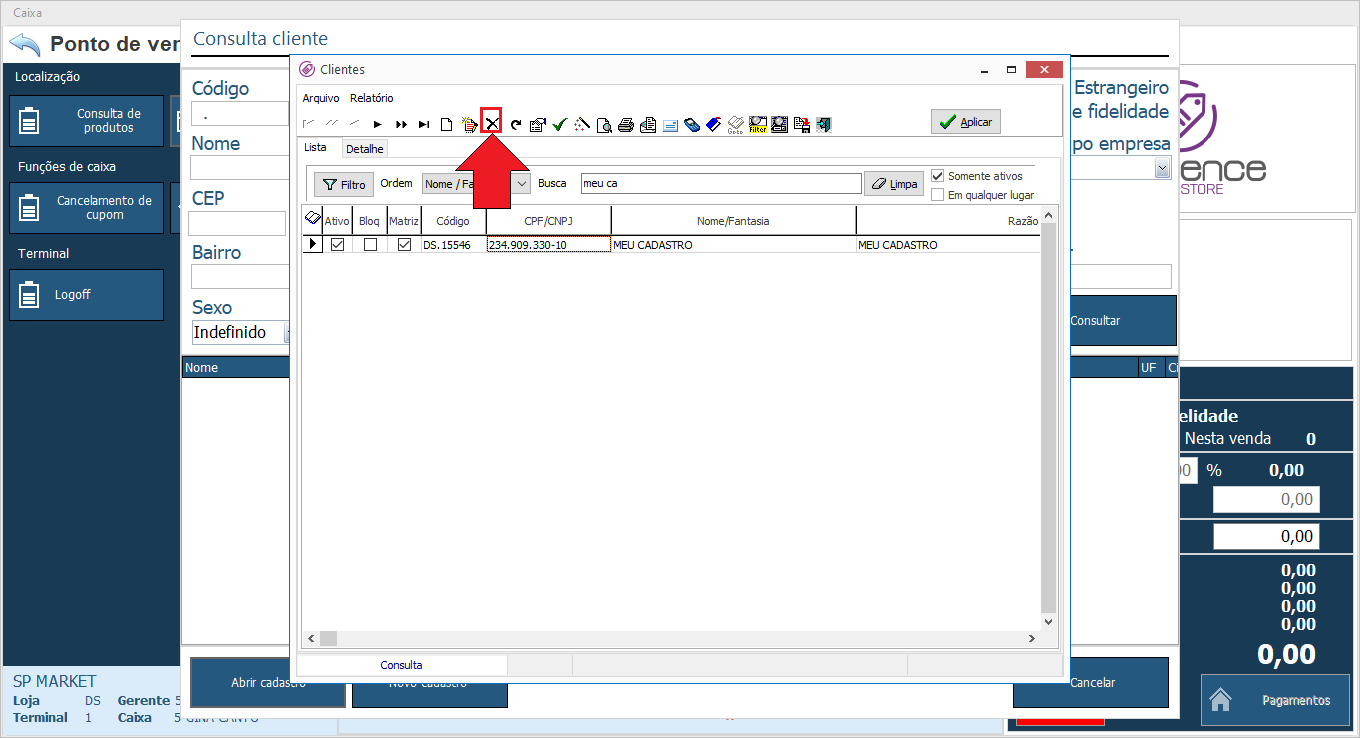Click the vertical scrollbar of the Clientes grid

pyautogui.click(x=1048, y=417)
